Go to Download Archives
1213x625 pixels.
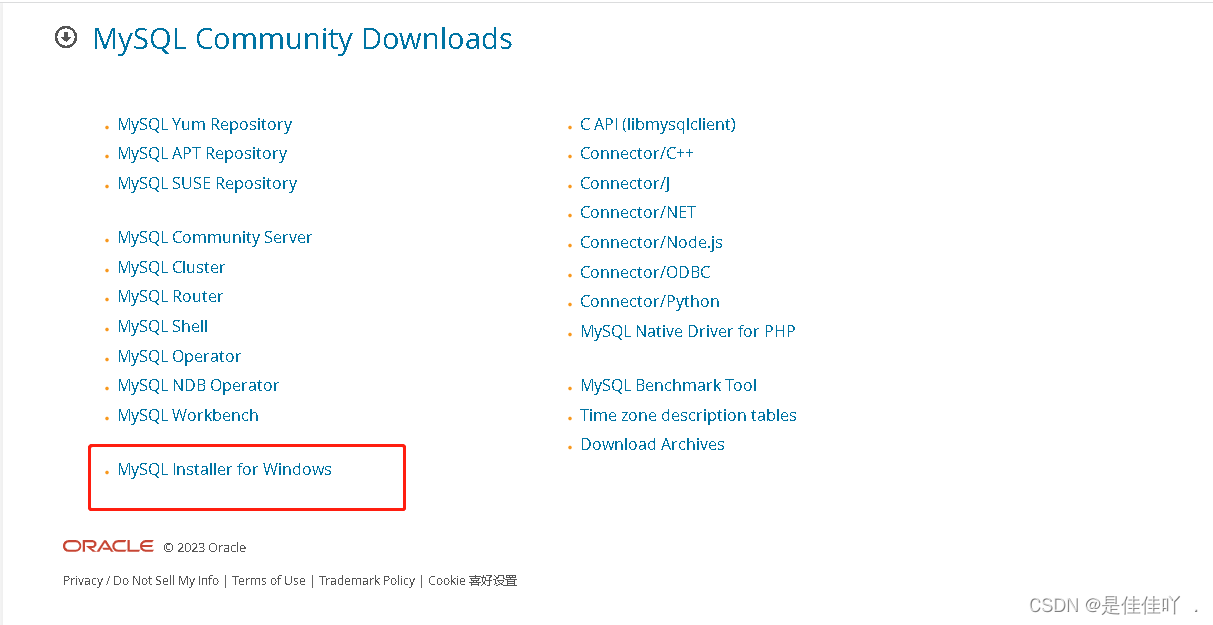(x=652, y=444)
